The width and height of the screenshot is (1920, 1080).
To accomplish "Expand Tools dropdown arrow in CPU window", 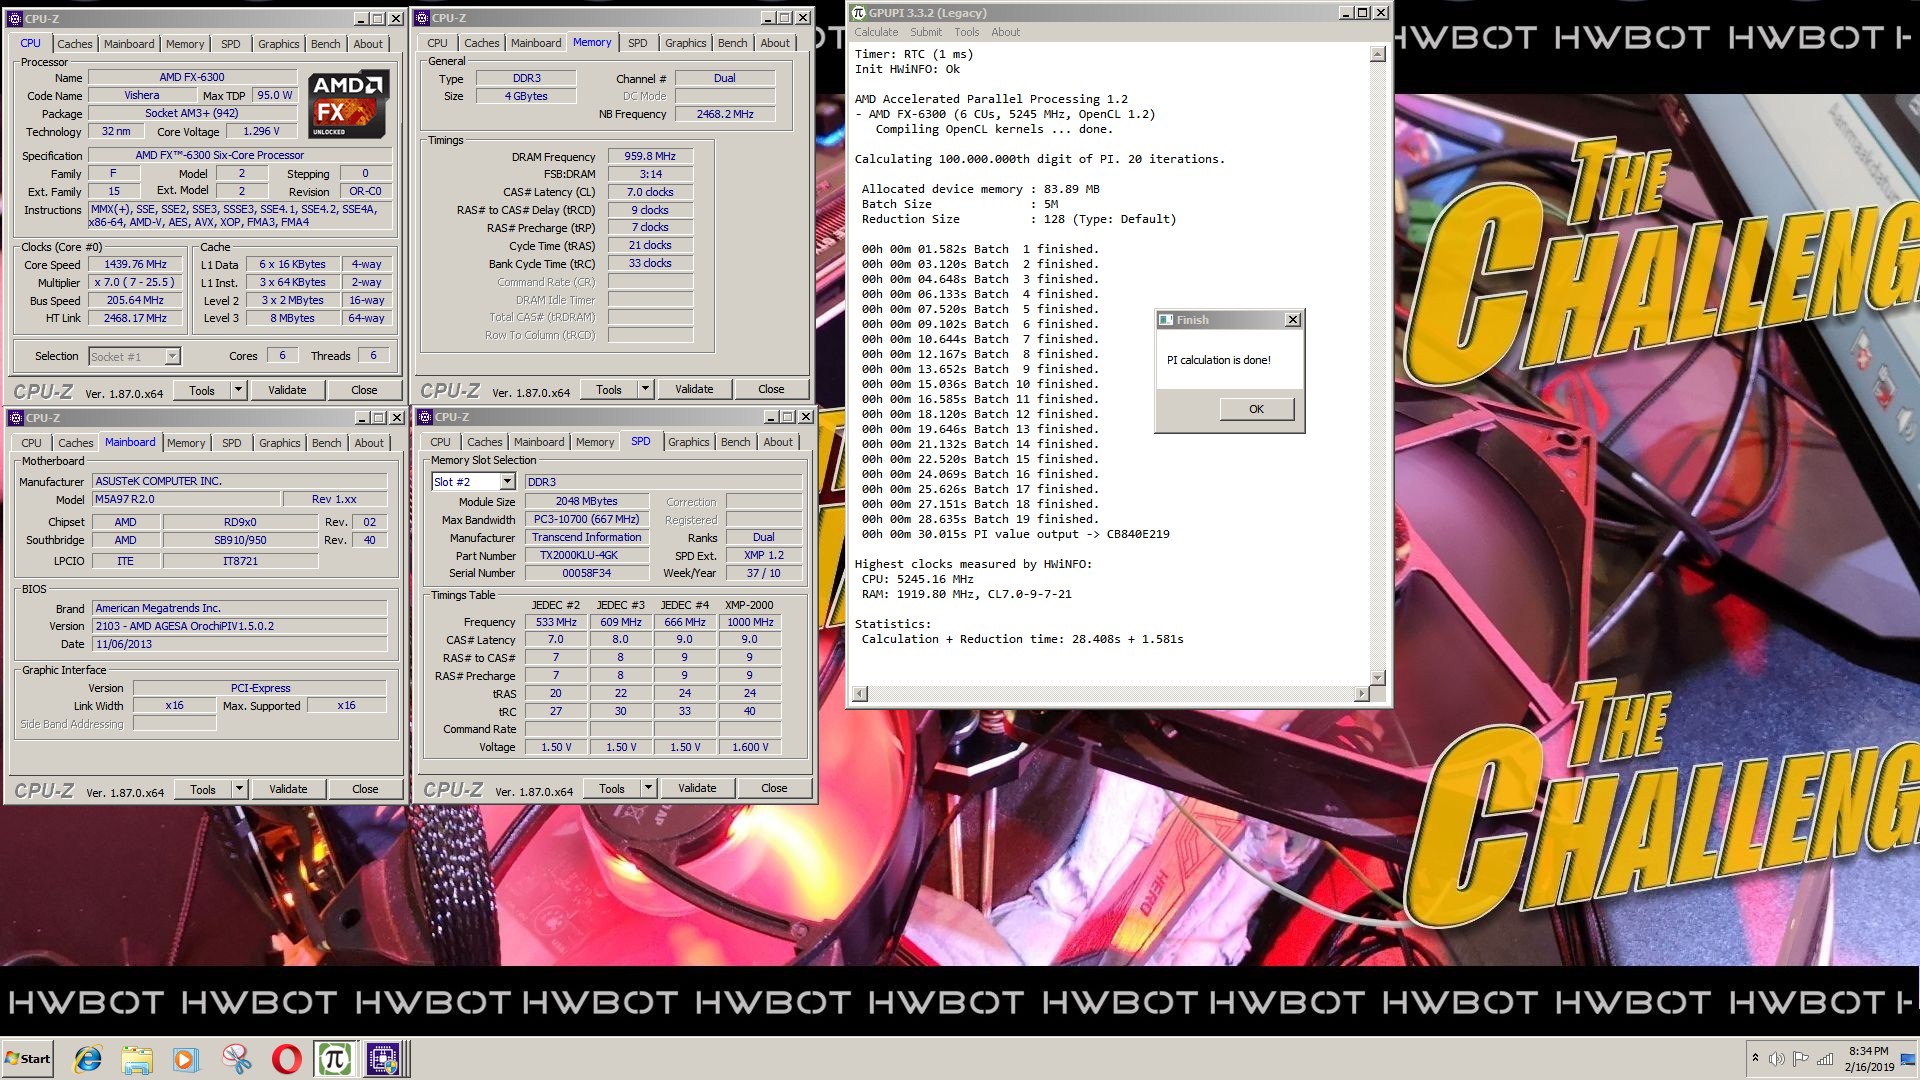I will coord(238,390).
